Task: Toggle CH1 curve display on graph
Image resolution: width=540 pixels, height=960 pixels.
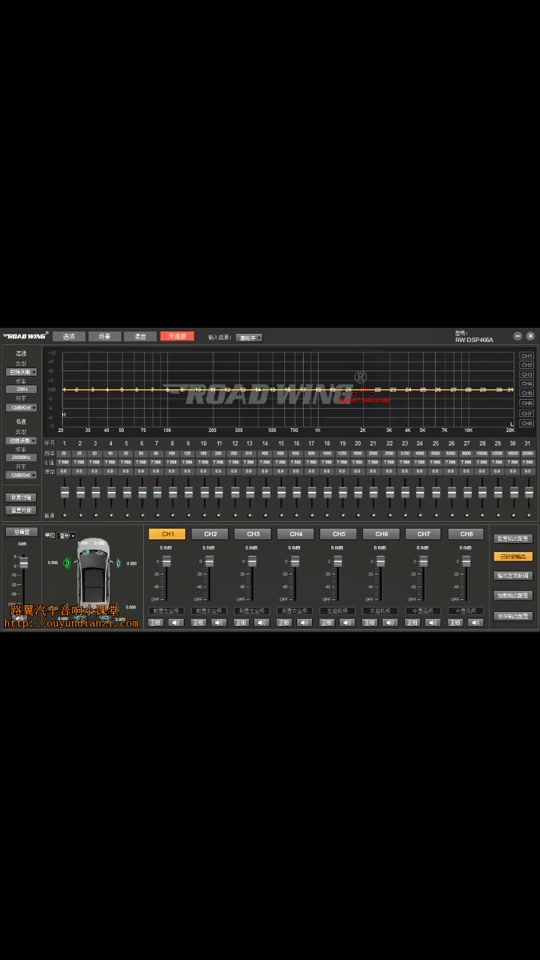Action: coord(527,356)
